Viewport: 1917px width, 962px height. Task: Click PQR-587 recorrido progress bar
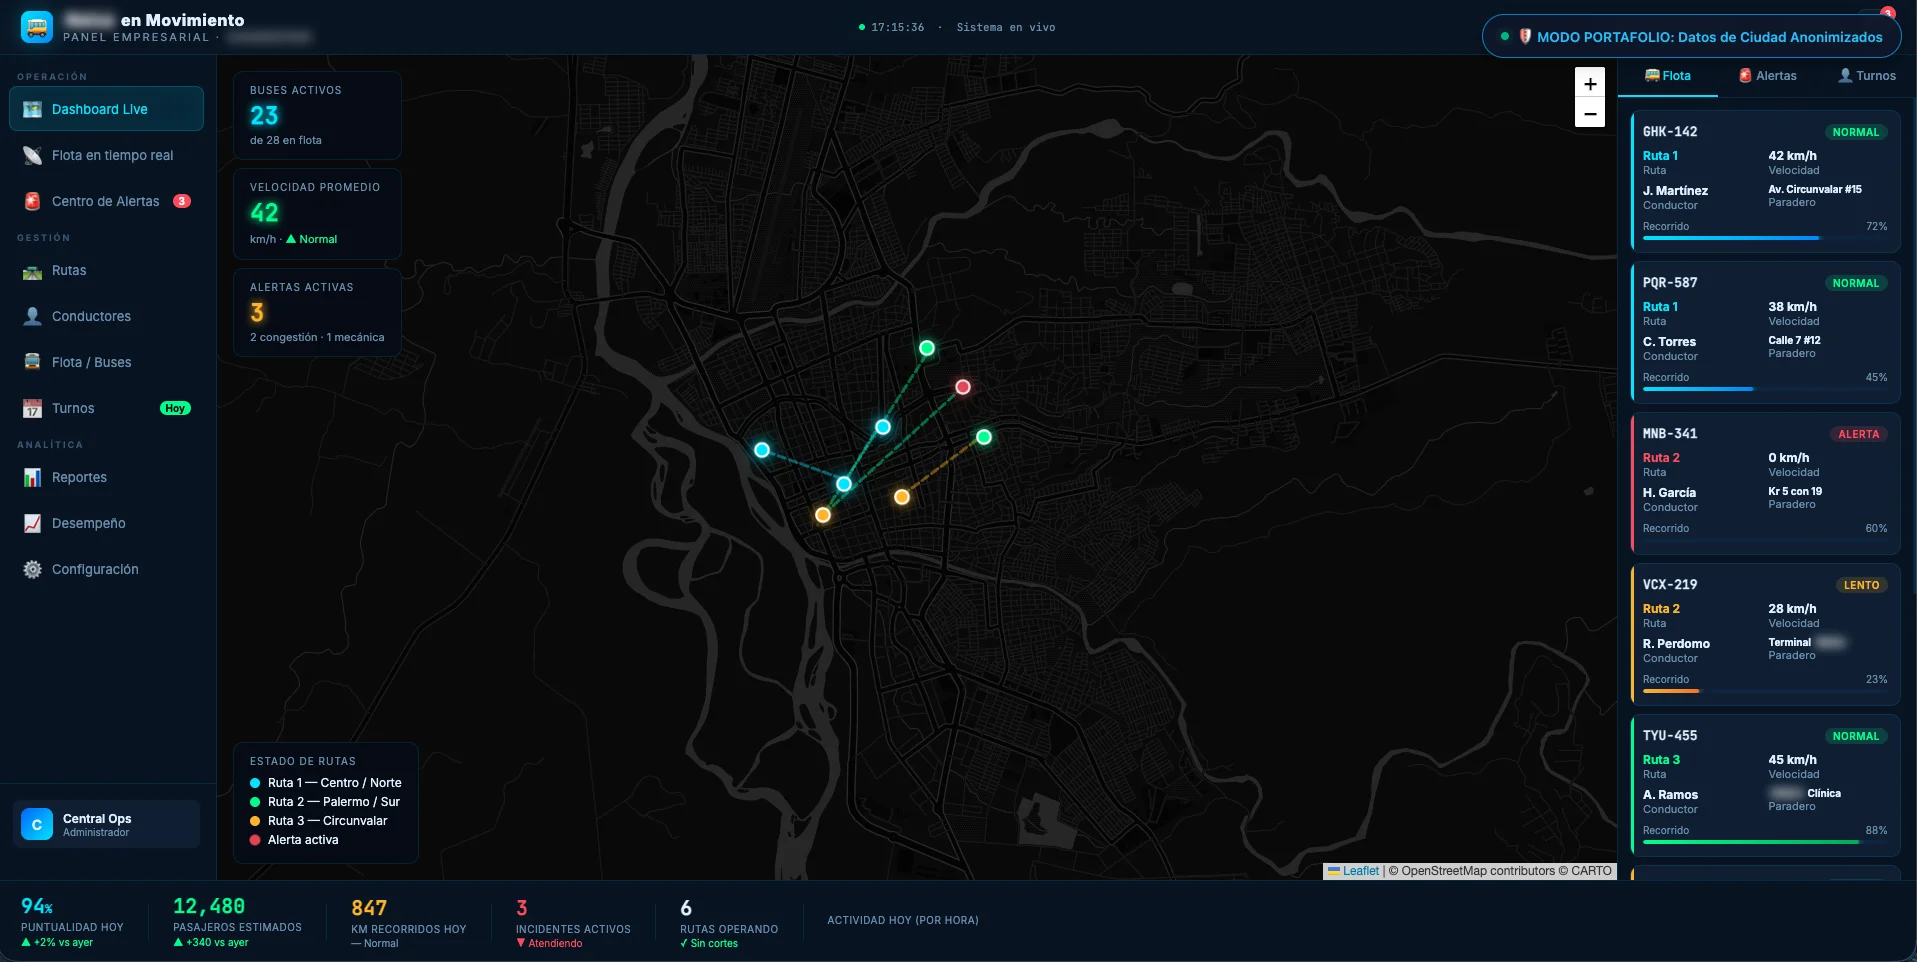[1765, 389]
